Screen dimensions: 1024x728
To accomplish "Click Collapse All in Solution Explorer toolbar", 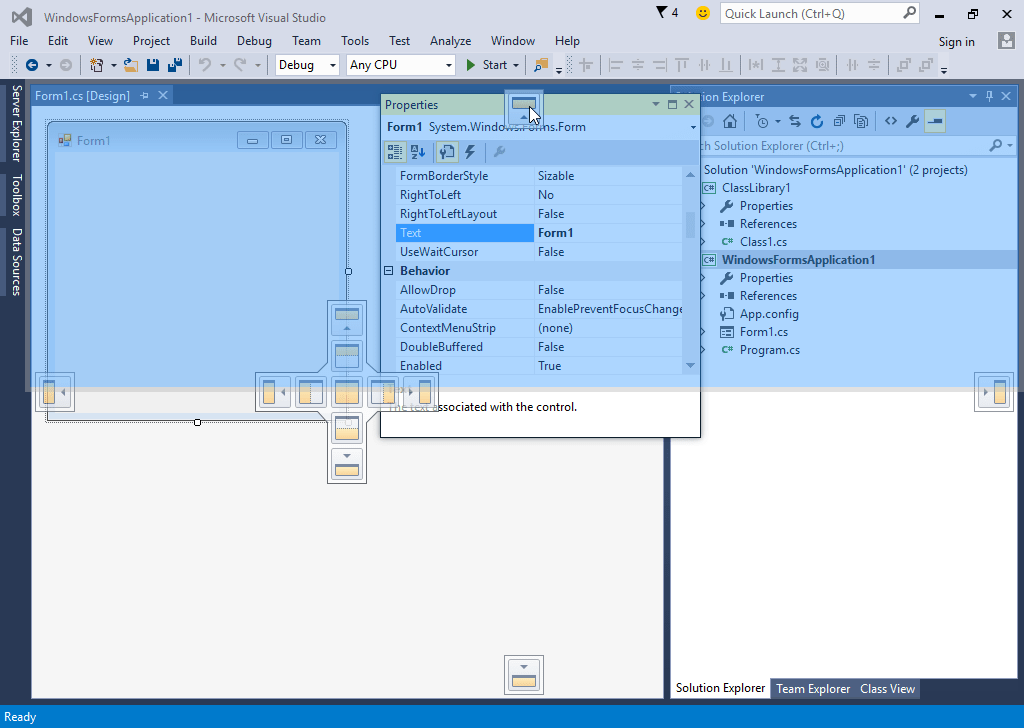I will [x=839, y=121].
